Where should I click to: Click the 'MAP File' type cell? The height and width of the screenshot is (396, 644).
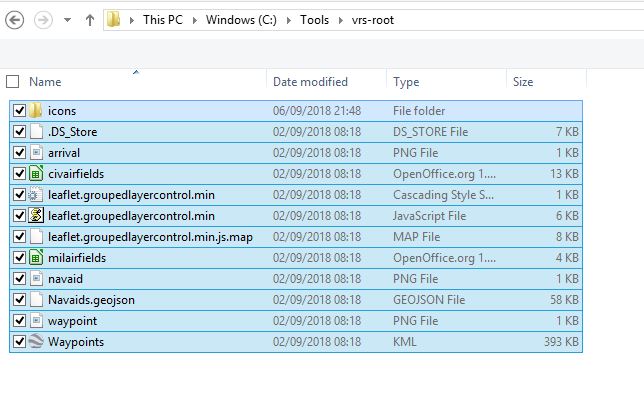pos(416,237)
